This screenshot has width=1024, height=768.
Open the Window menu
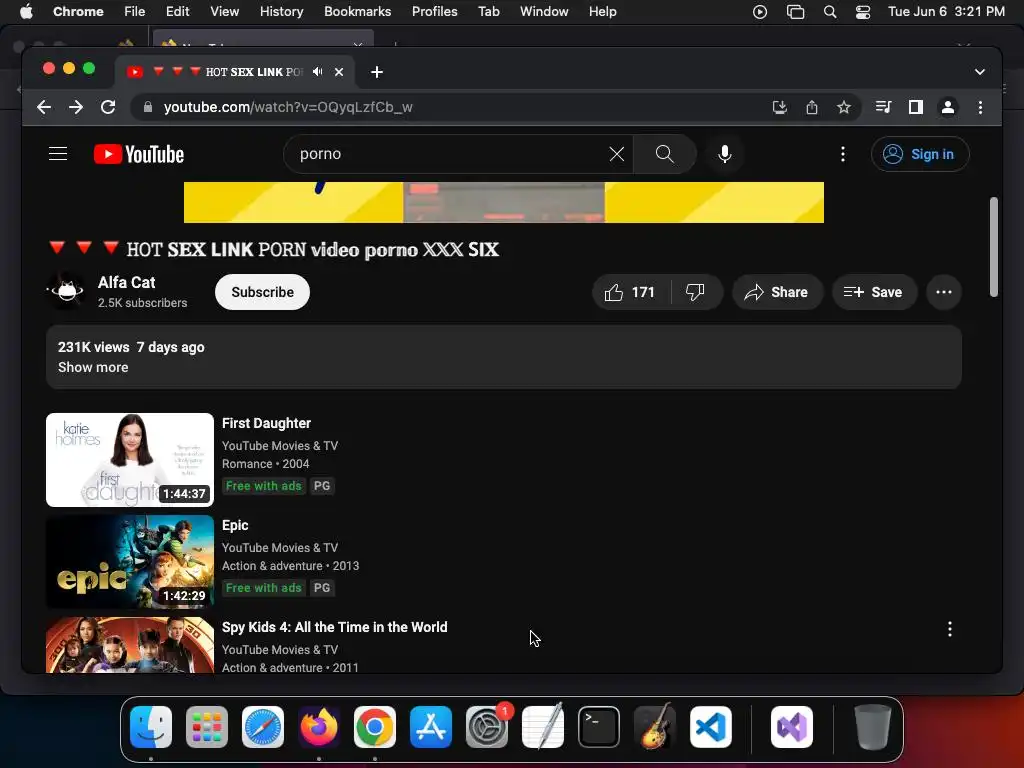click(x=544, y=12)
